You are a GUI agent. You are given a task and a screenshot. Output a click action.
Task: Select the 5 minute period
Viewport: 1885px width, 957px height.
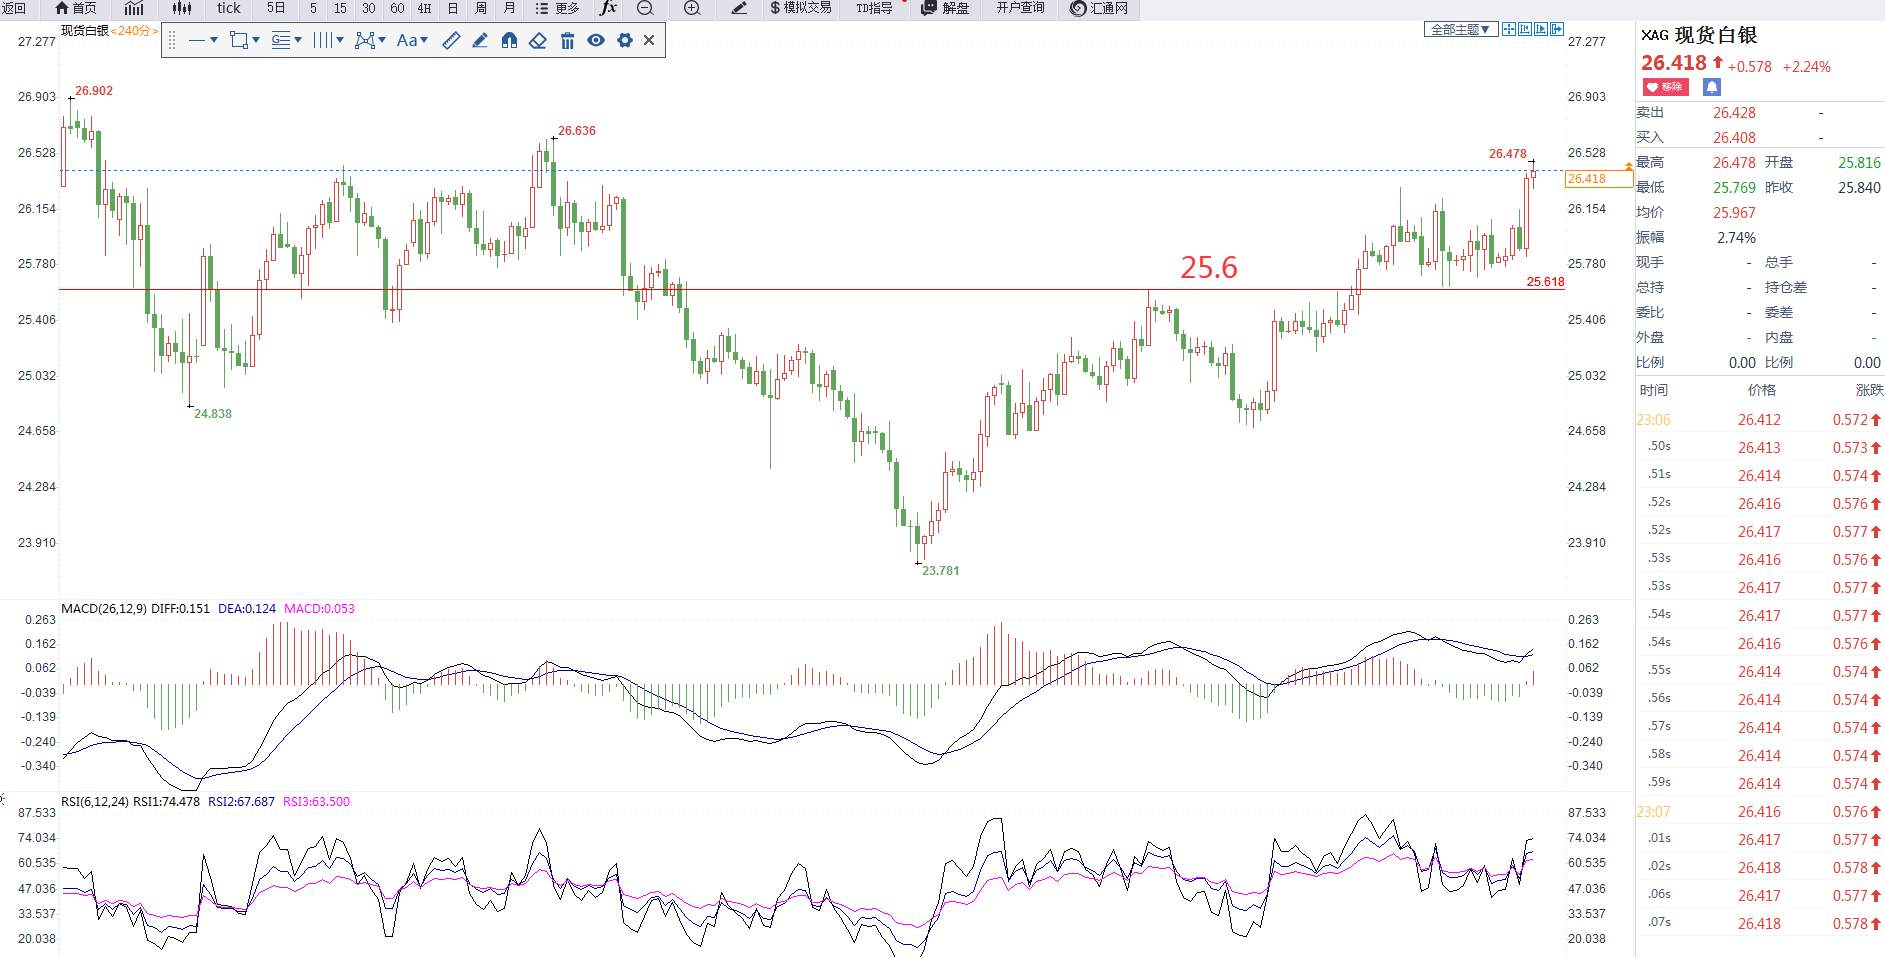[313, 8]
